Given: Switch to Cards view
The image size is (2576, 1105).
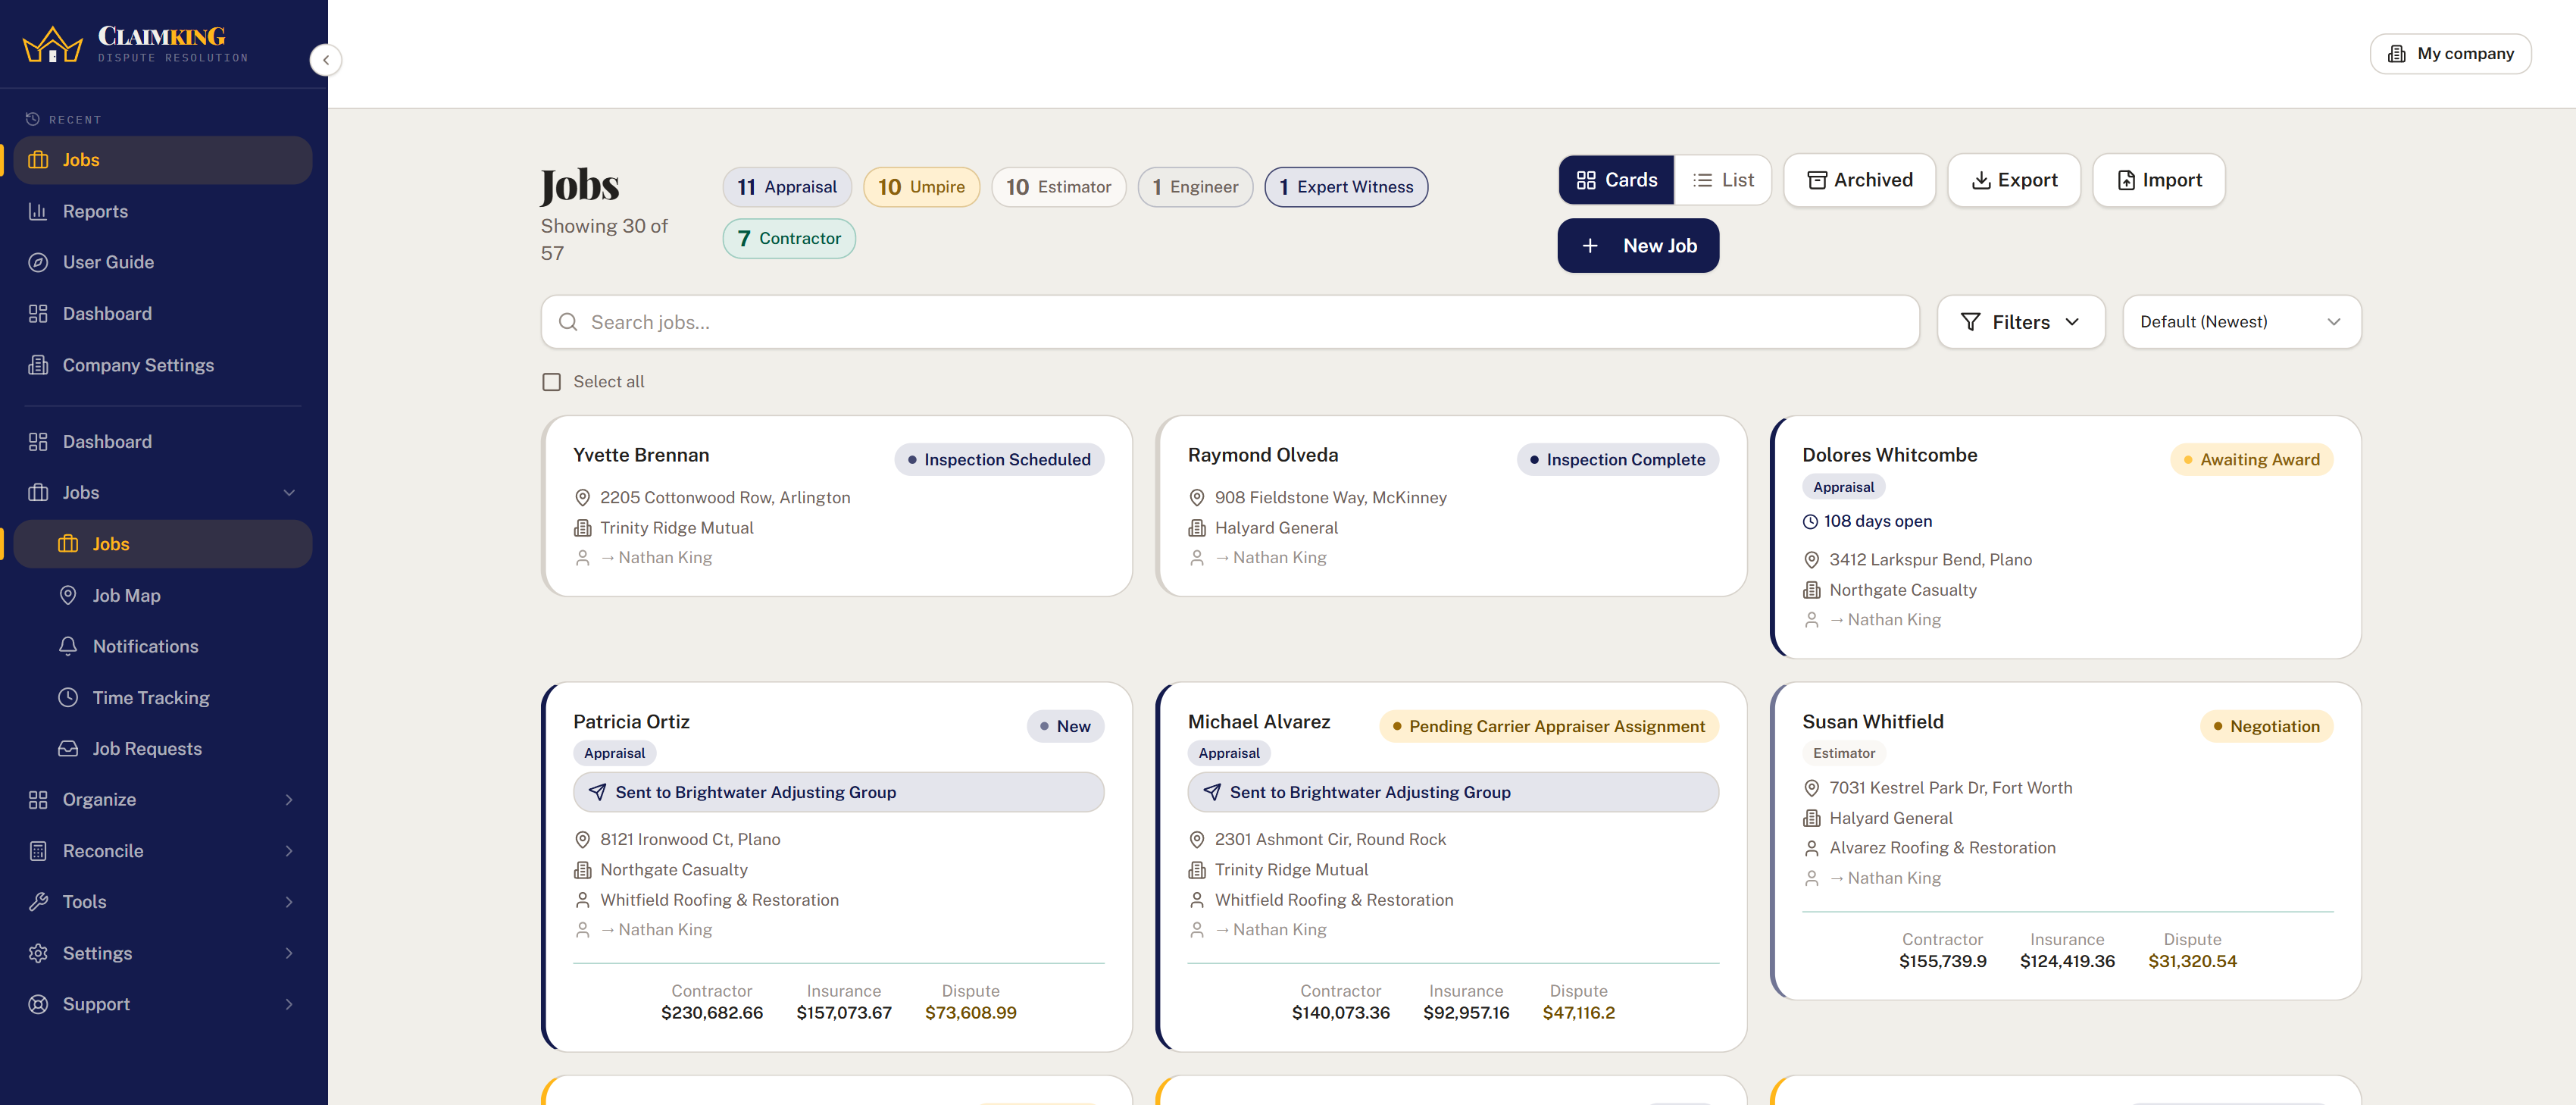Looking at the screenshot, I should (1616, 180).
